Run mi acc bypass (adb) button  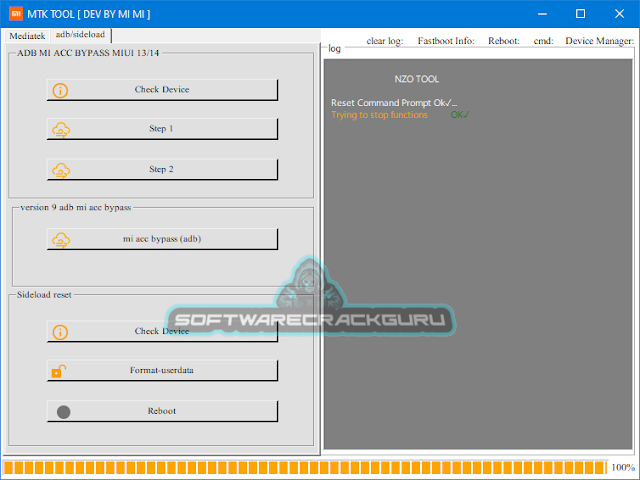pyautogui.click(x=162, y=239)
